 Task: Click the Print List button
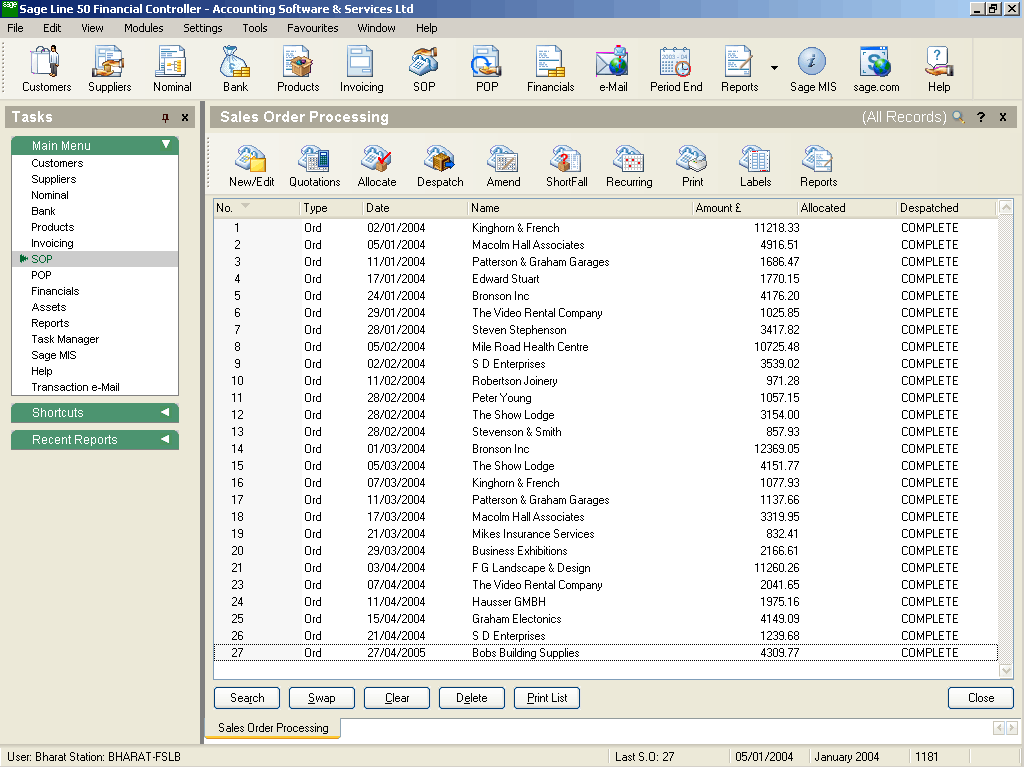coord(546,697)
